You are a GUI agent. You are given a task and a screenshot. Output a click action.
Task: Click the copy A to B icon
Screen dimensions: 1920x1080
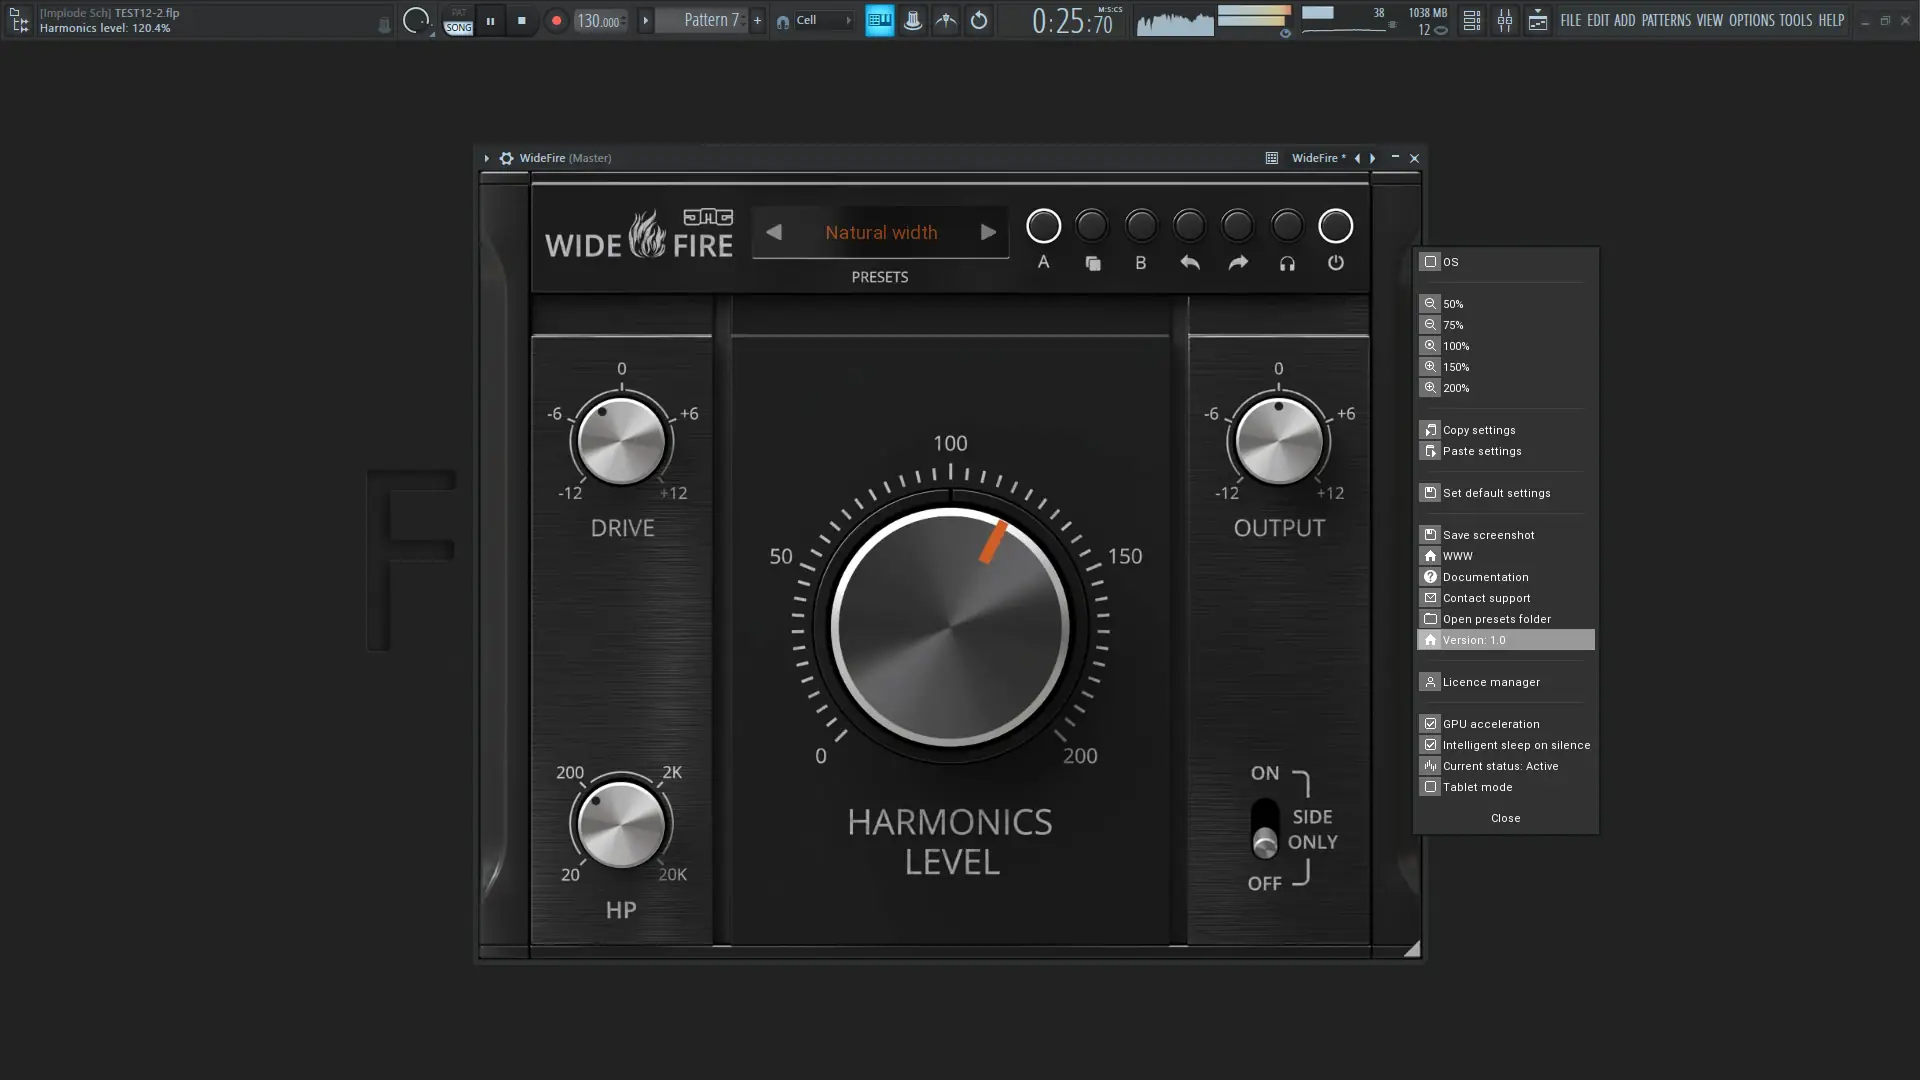click(1092, 264)
